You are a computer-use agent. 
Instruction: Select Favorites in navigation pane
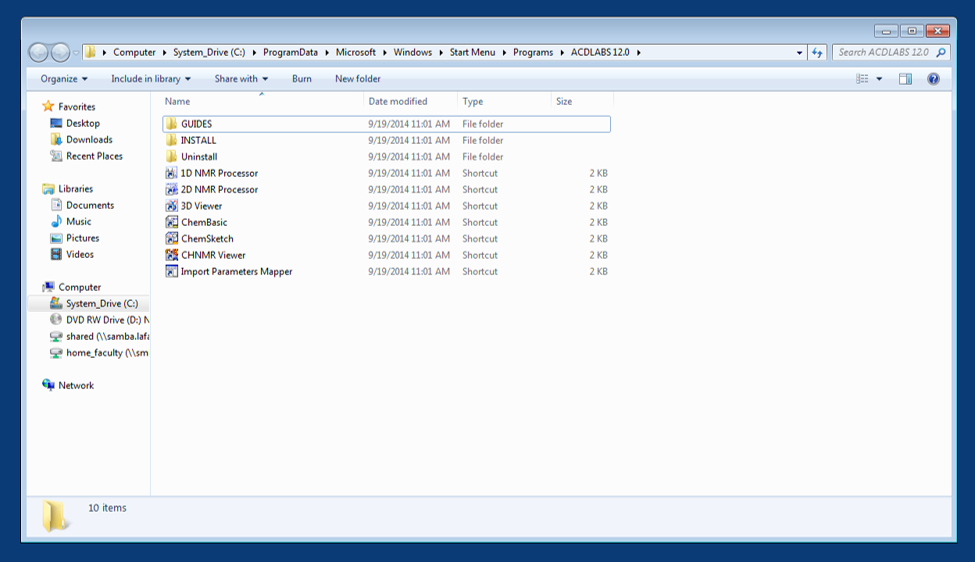[x=76, y=107]
